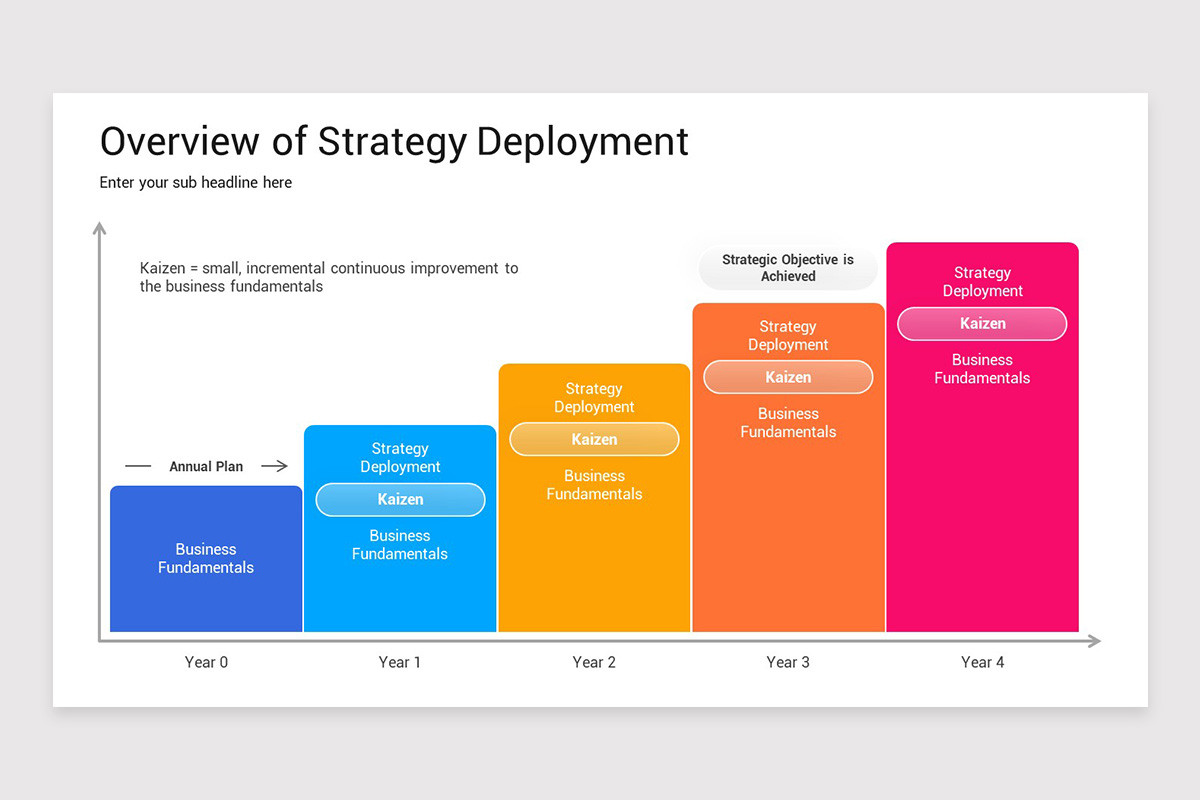
Task: Select the Kaizen pill in pink Year 4 bar
Action: [982, 323]
